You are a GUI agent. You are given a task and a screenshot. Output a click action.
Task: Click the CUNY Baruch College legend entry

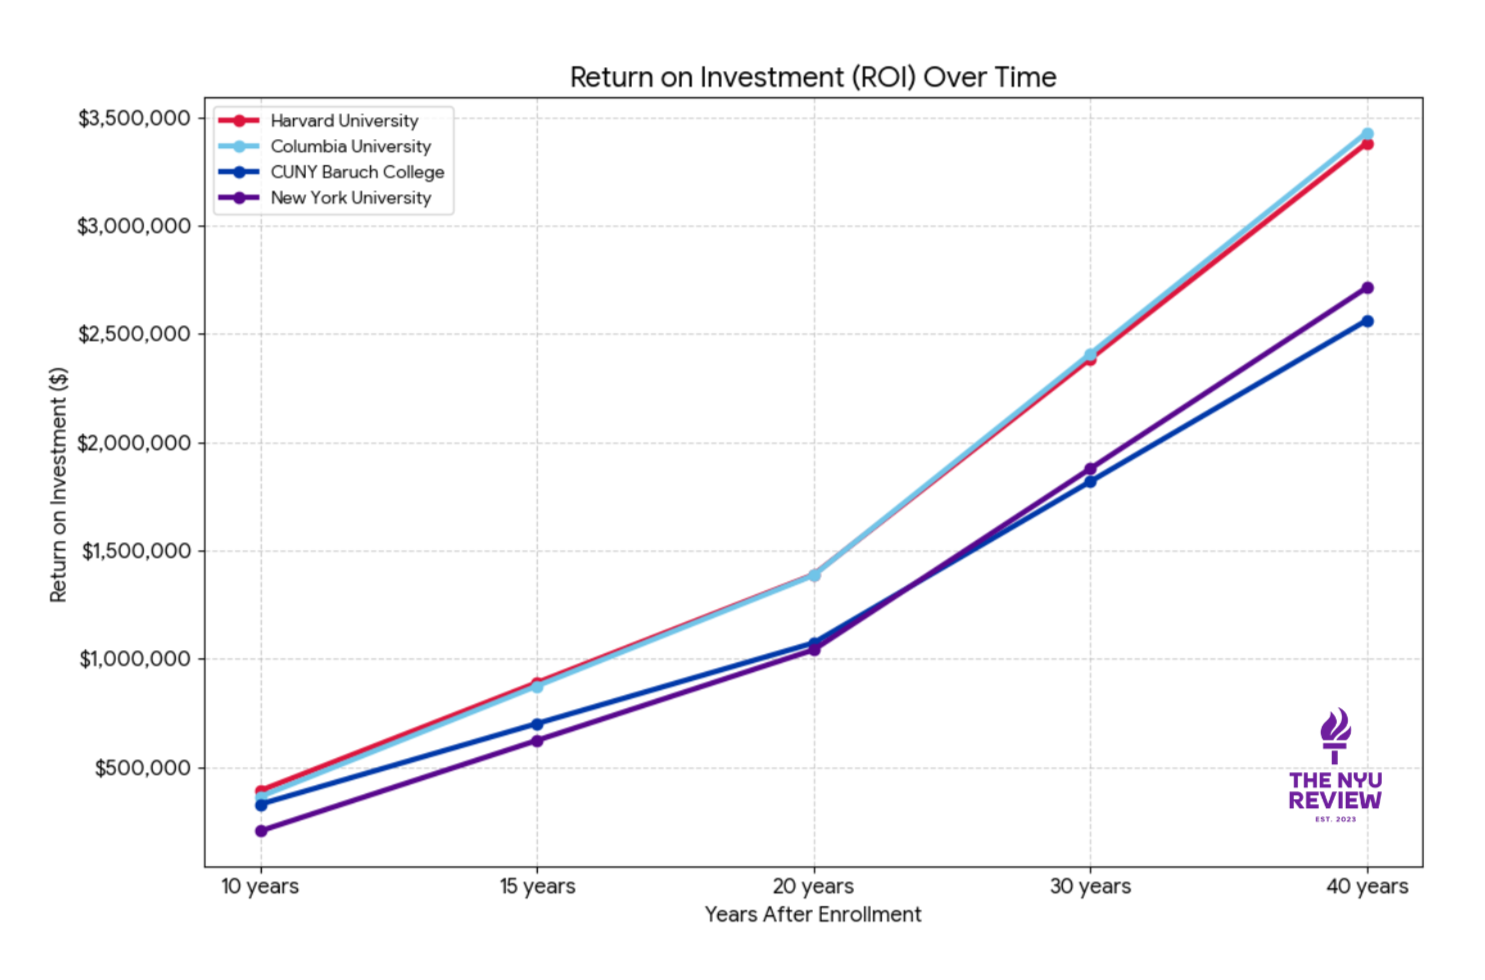[331, 172]
